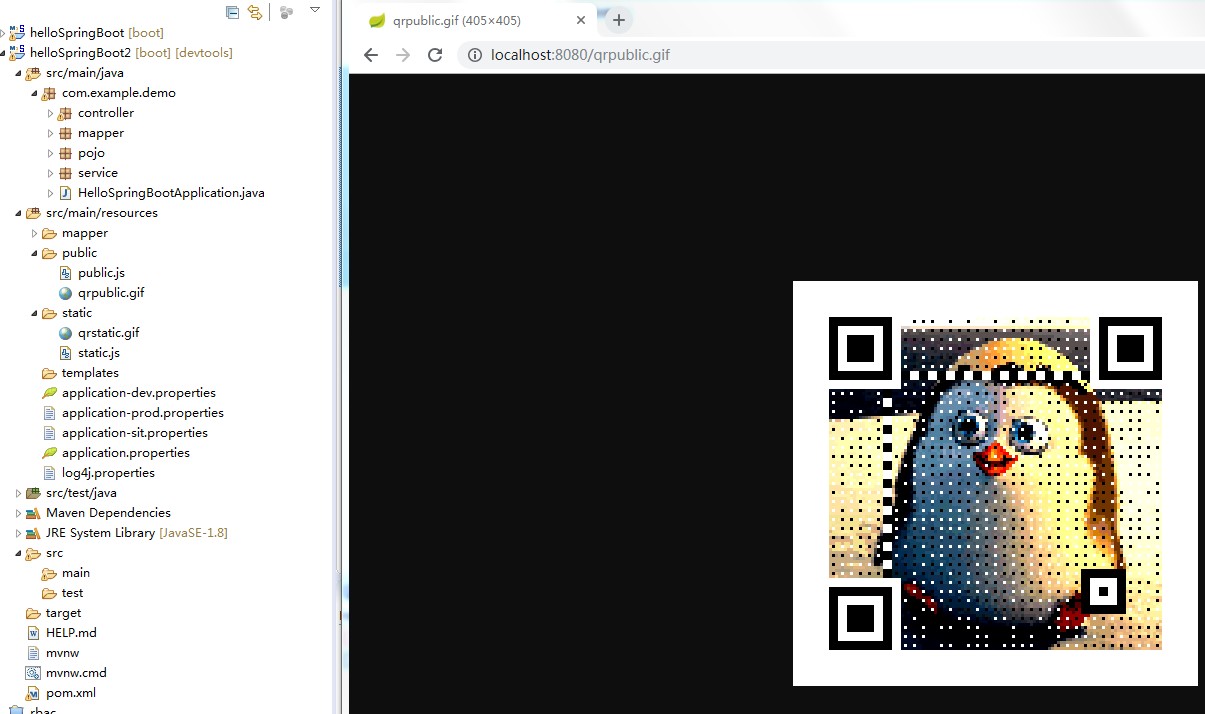Click Collapse All icon in Package Explorer toolbar
The height and width of the screenshot is (714, 1205).
pos(232,12)
